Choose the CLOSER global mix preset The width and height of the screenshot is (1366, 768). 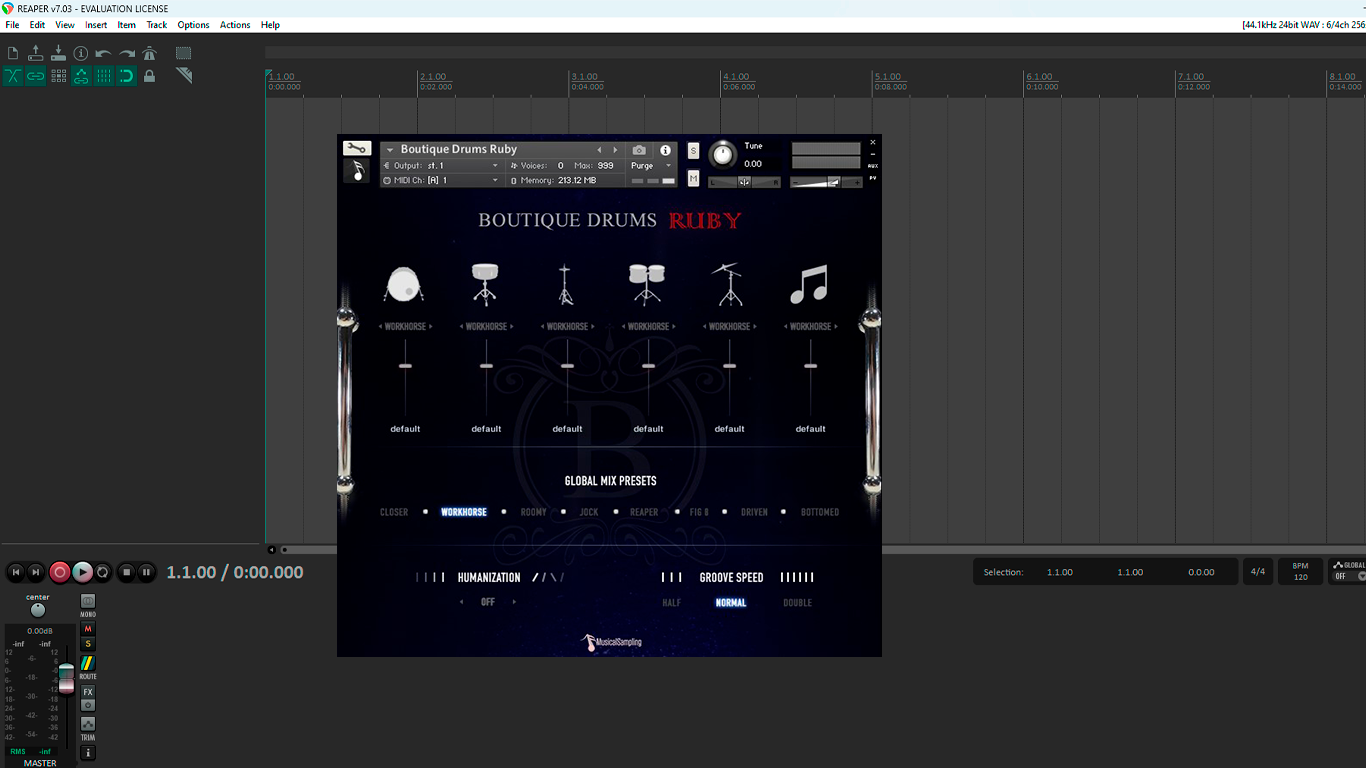pos(394,512)
